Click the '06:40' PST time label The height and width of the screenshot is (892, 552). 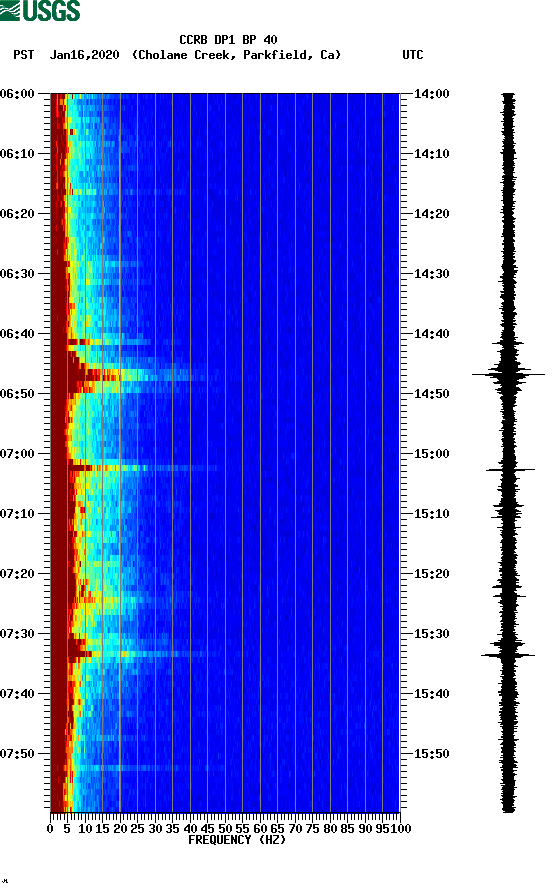[18, 334]
